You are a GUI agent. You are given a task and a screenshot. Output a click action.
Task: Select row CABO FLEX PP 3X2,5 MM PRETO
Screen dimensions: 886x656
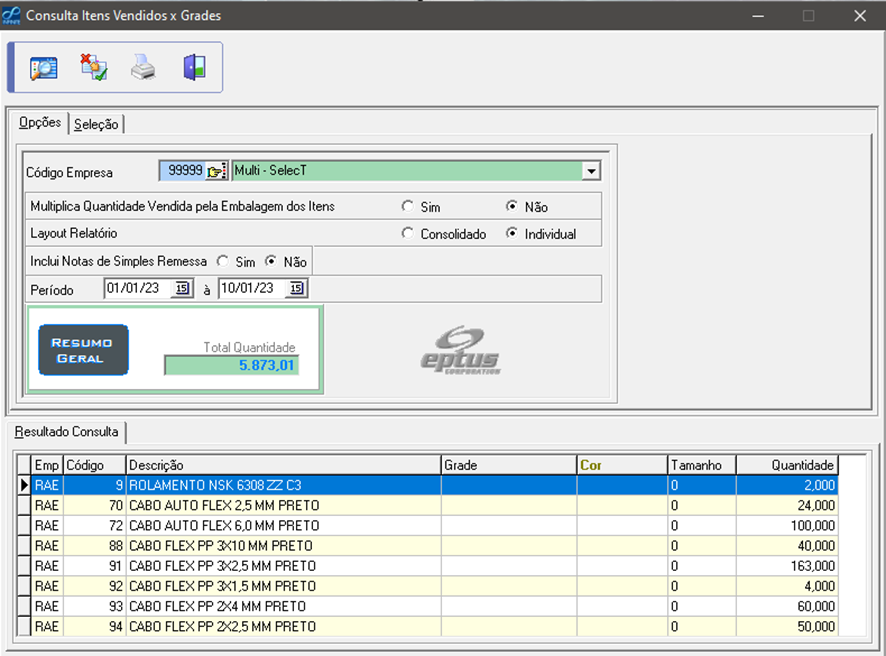point(223,566)
